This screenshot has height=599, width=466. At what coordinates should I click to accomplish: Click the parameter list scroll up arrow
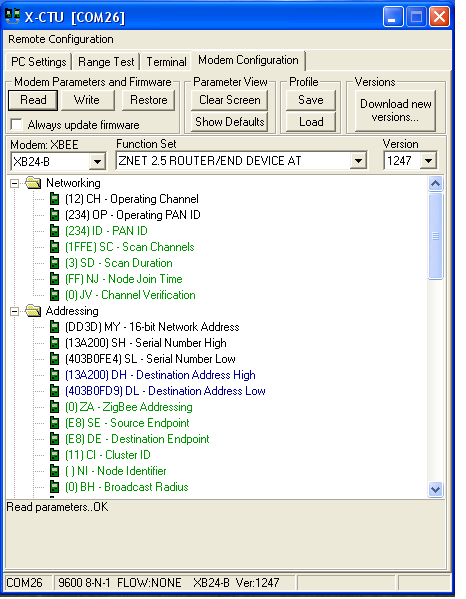[435, 184]
